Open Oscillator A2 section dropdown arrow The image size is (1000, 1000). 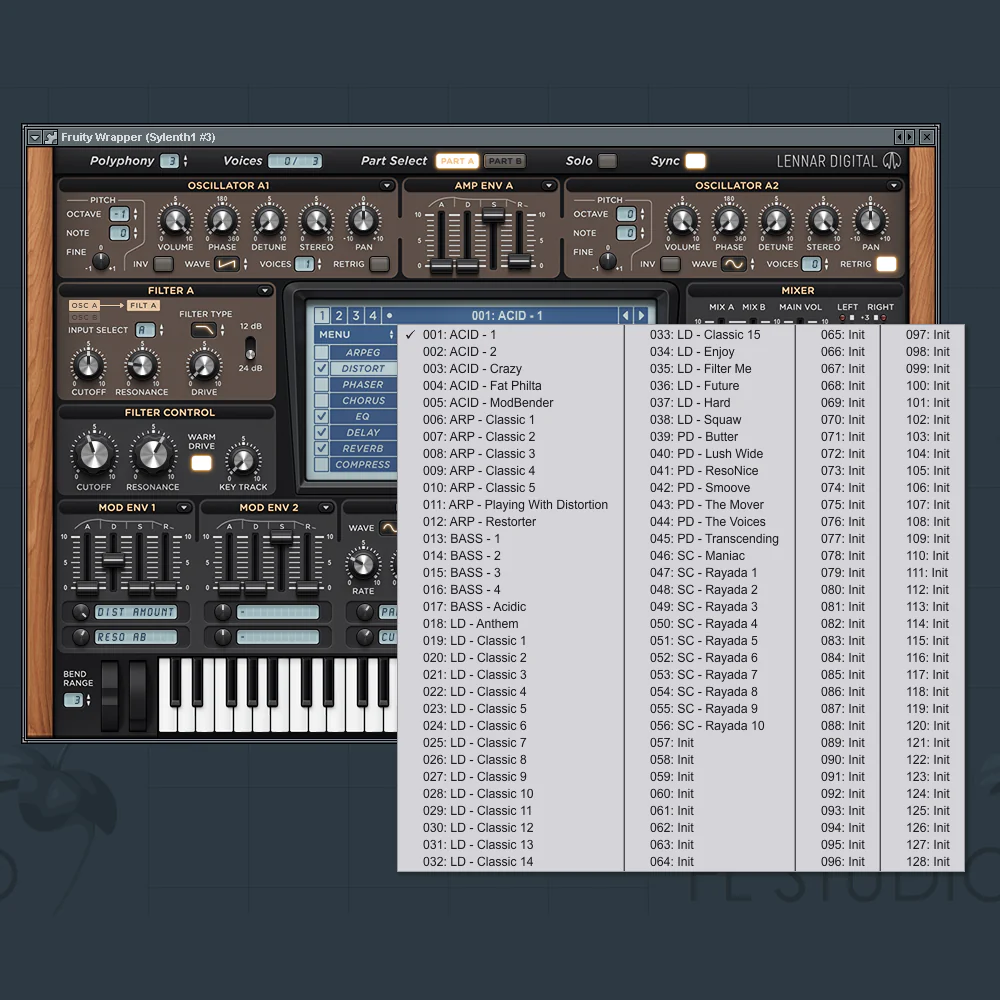893,186
